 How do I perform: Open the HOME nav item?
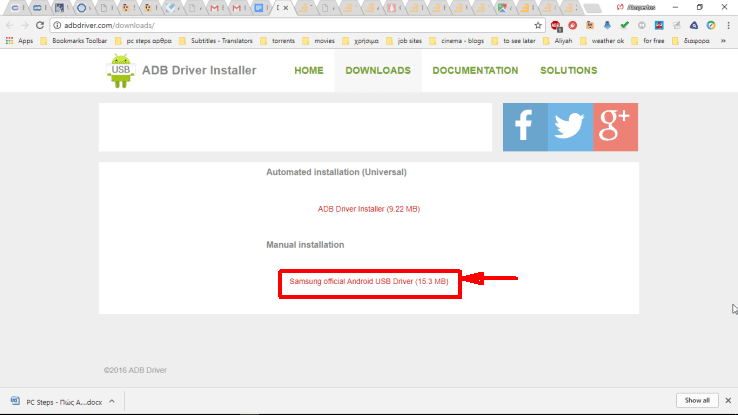pos(309,71)
